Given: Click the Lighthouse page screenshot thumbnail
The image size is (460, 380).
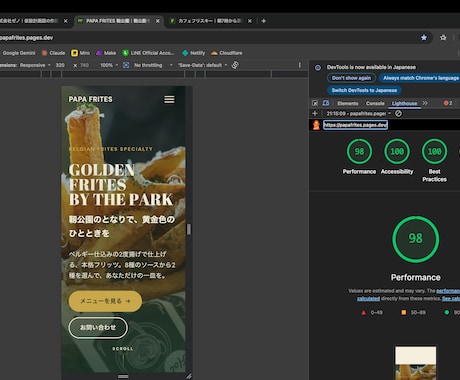Looking at the screenshot, I should point(415,363).
